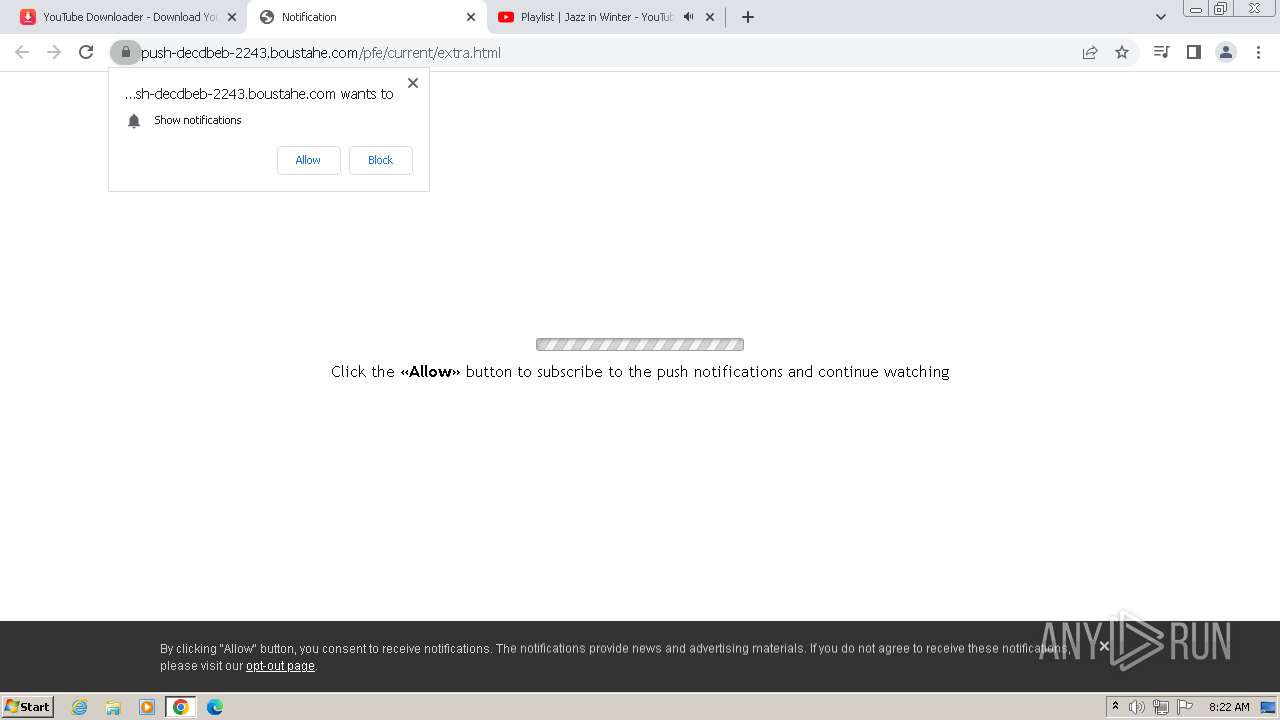Expand the tab search dropdown arrow
Image resolution: width=1280 pixels, height=720 pixels.
tap(1161, 17)
